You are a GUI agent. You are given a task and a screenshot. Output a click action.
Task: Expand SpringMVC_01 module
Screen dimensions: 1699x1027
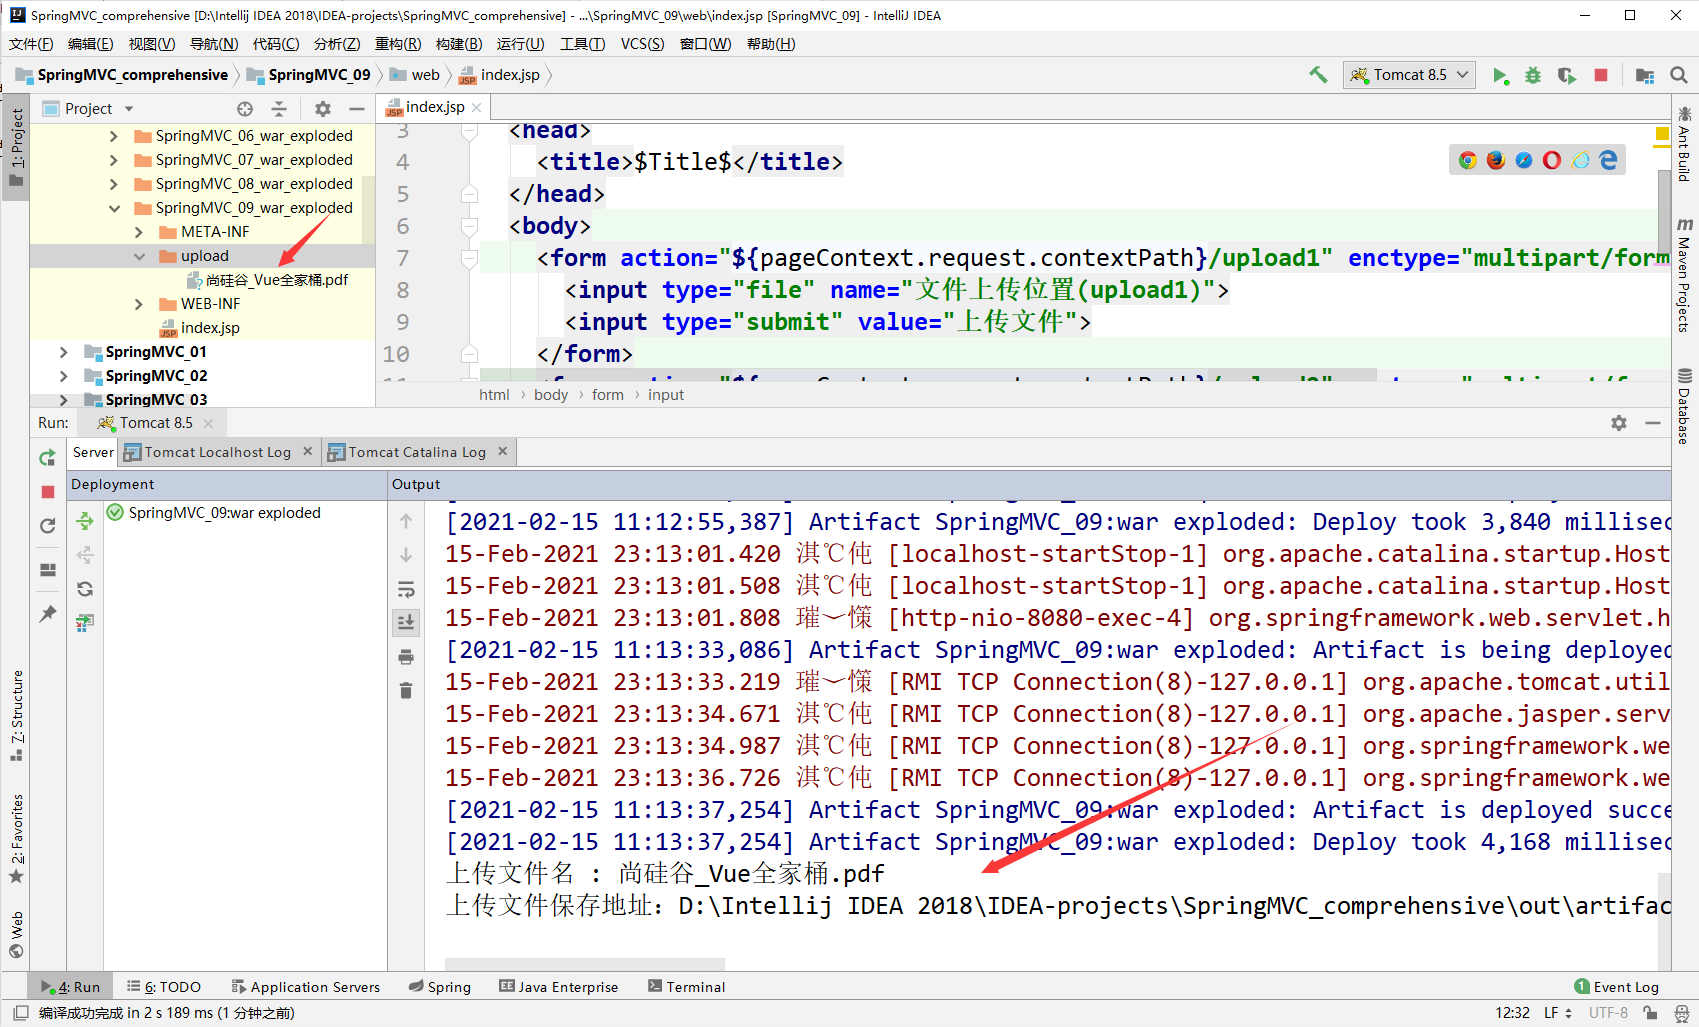(63, 352)
